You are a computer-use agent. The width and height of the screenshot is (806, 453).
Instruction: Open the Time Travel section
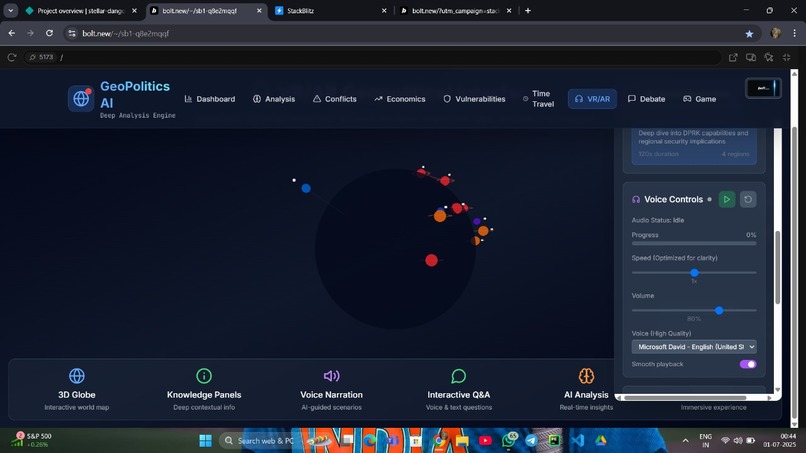point(539,99)
